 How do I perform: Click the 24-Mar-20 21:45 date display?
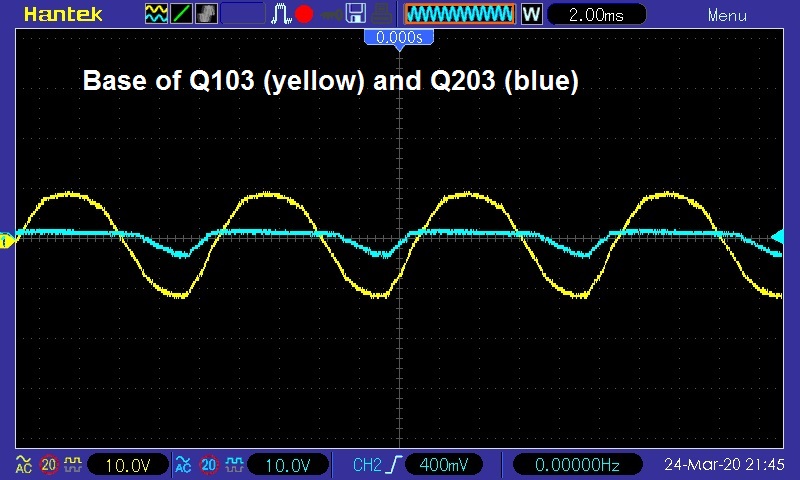click(724, 464)
